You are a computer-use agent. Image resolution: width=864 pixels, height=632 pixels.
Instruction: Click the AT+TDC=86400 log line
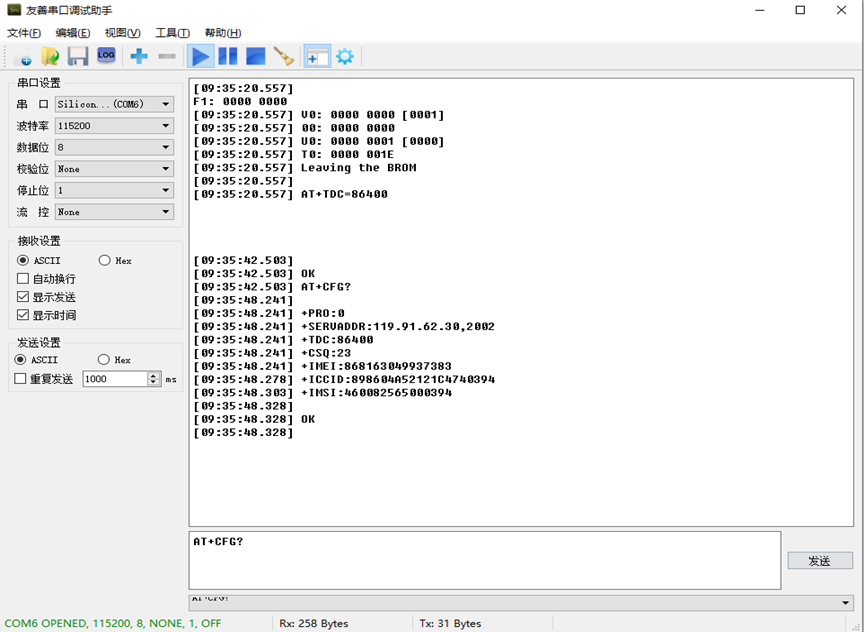coord(344,194)
